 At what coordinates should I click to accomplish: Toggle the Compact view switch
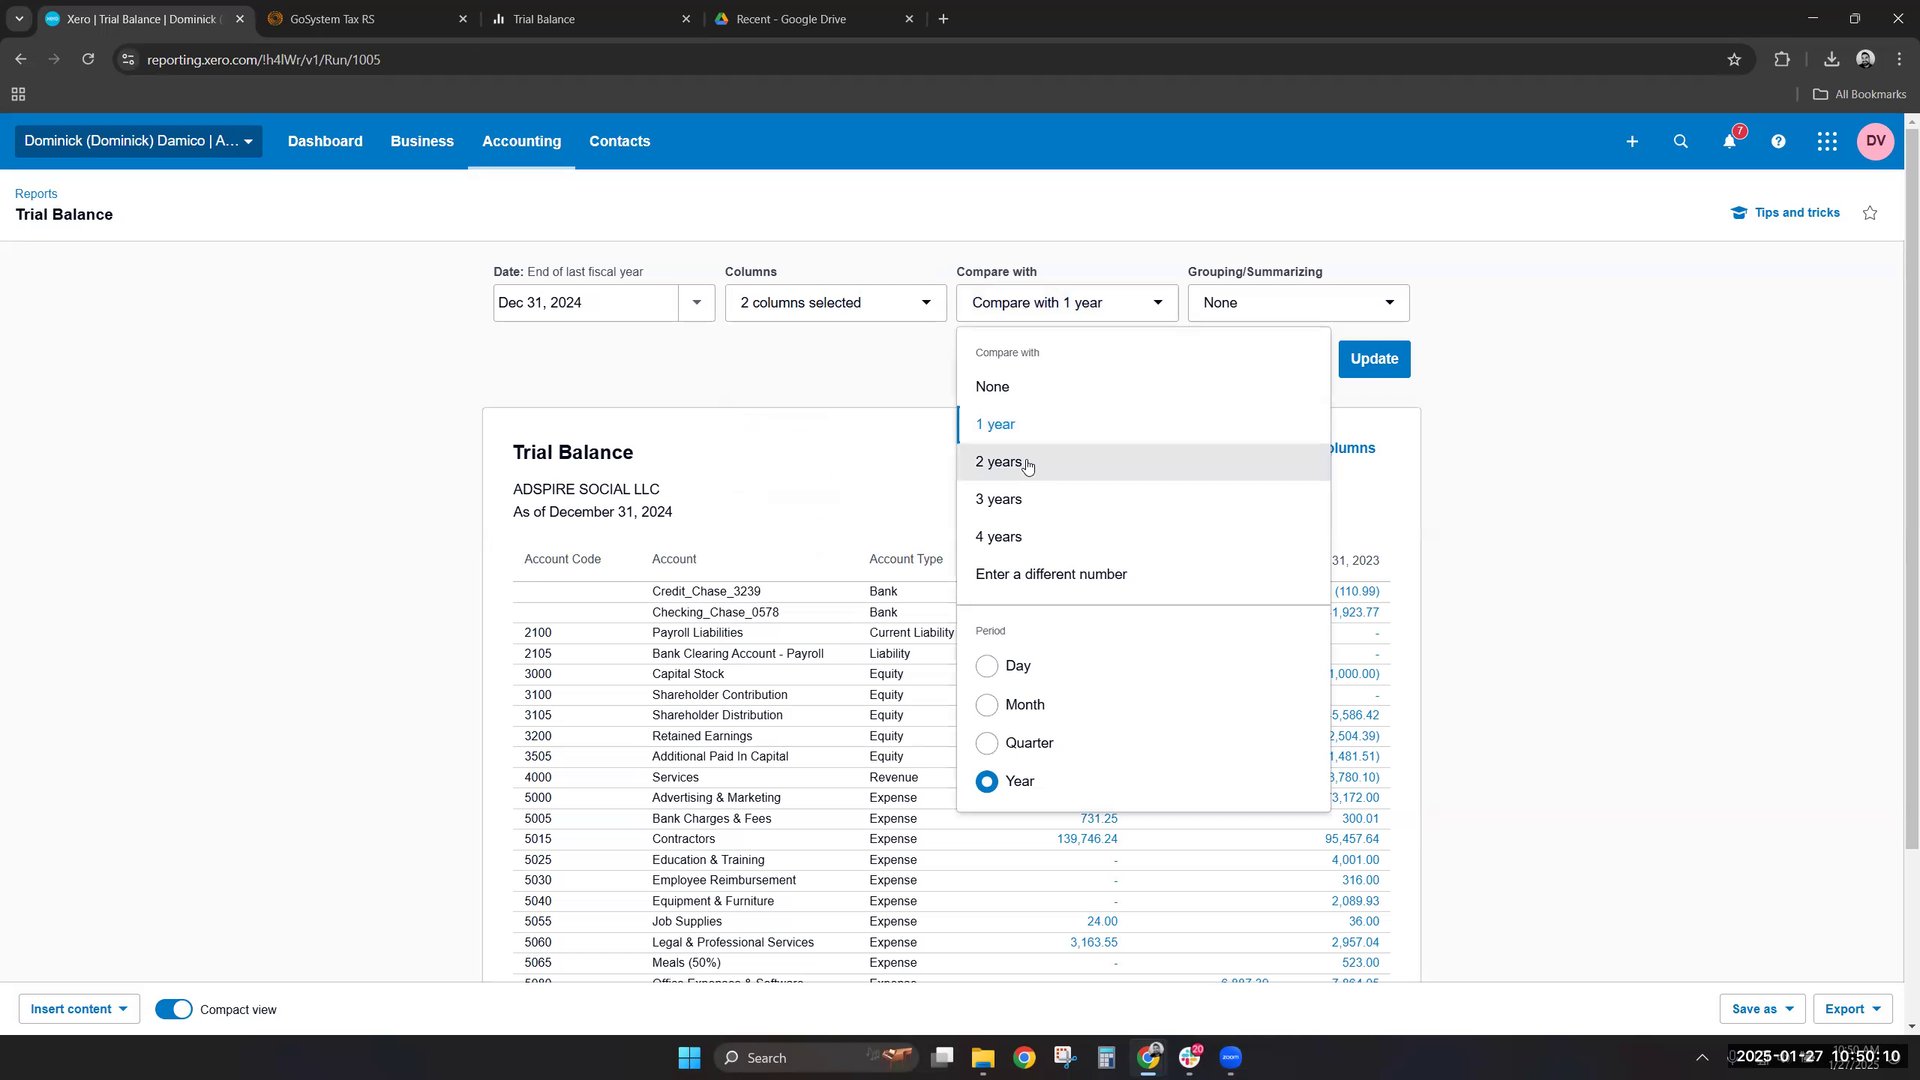tap(174, 1009)
